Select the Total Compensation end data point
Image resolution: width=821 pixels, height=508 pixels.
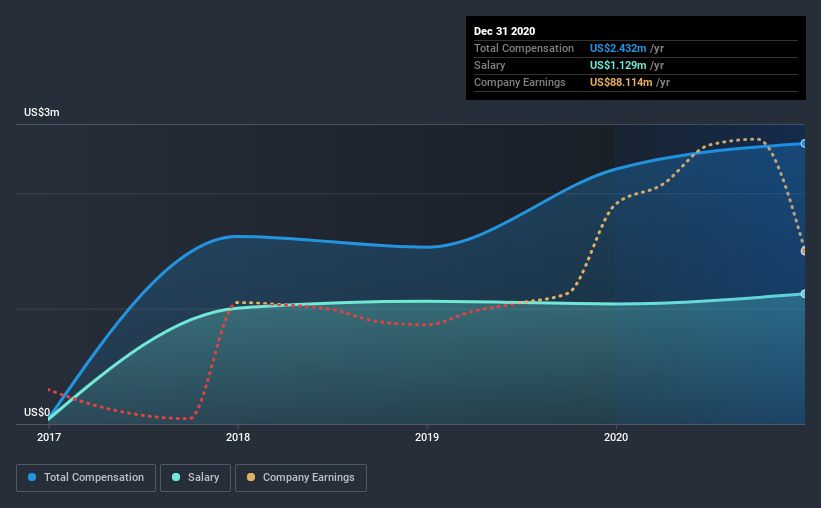point(803,143)
